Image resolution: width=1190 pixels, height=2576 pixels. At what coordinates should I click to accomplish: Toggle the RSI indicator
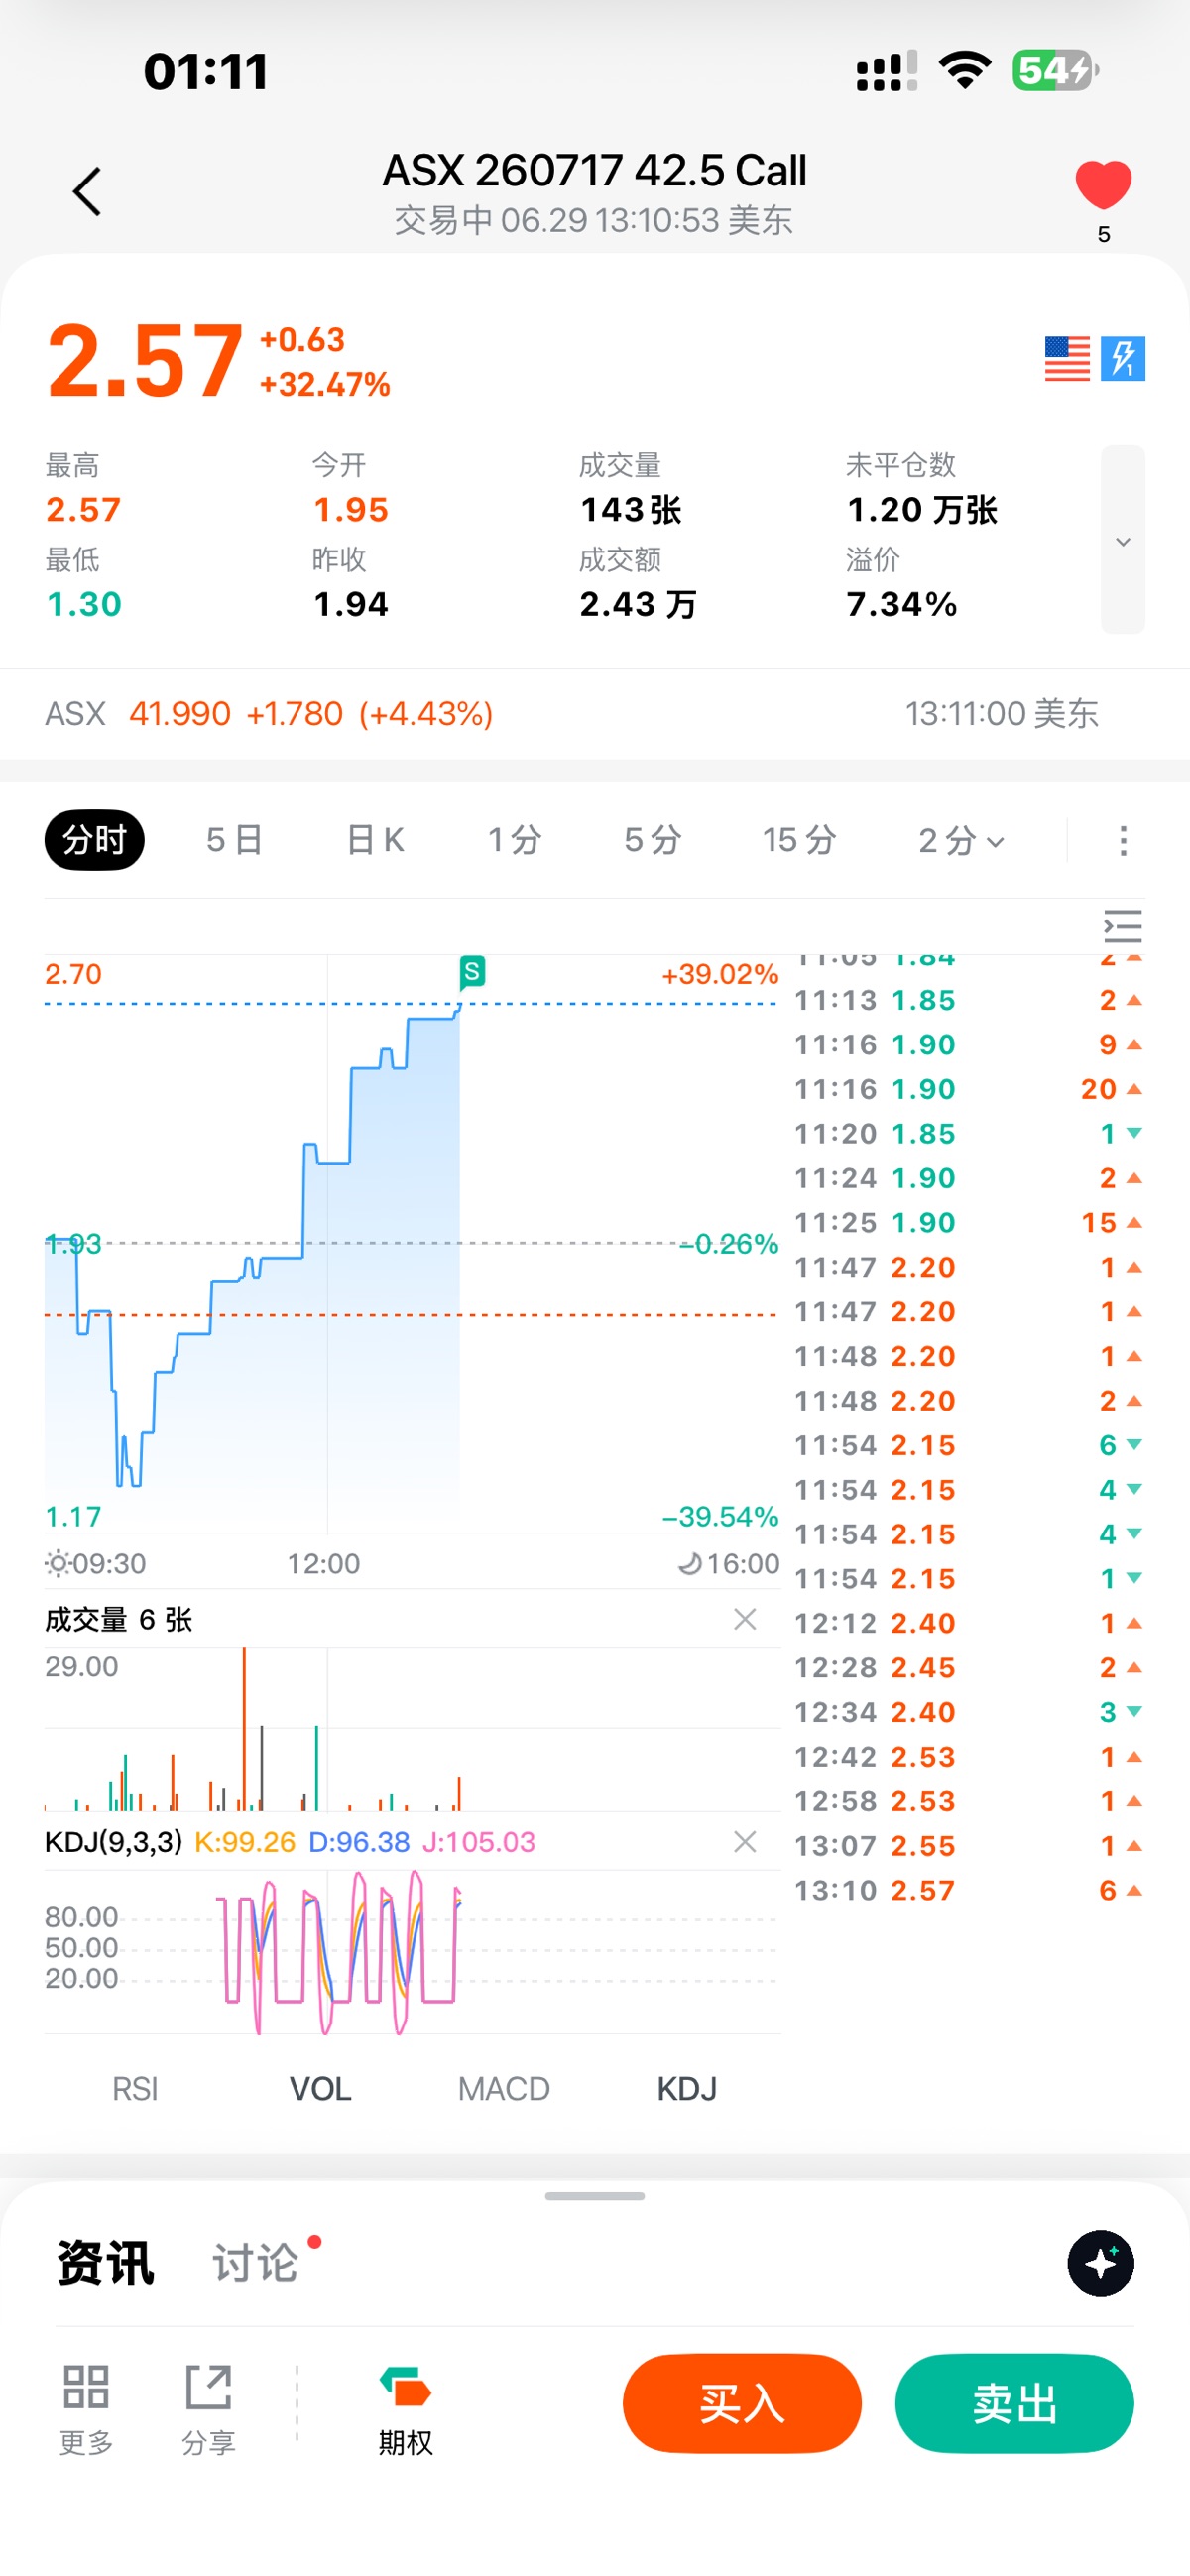(135, 2088)
